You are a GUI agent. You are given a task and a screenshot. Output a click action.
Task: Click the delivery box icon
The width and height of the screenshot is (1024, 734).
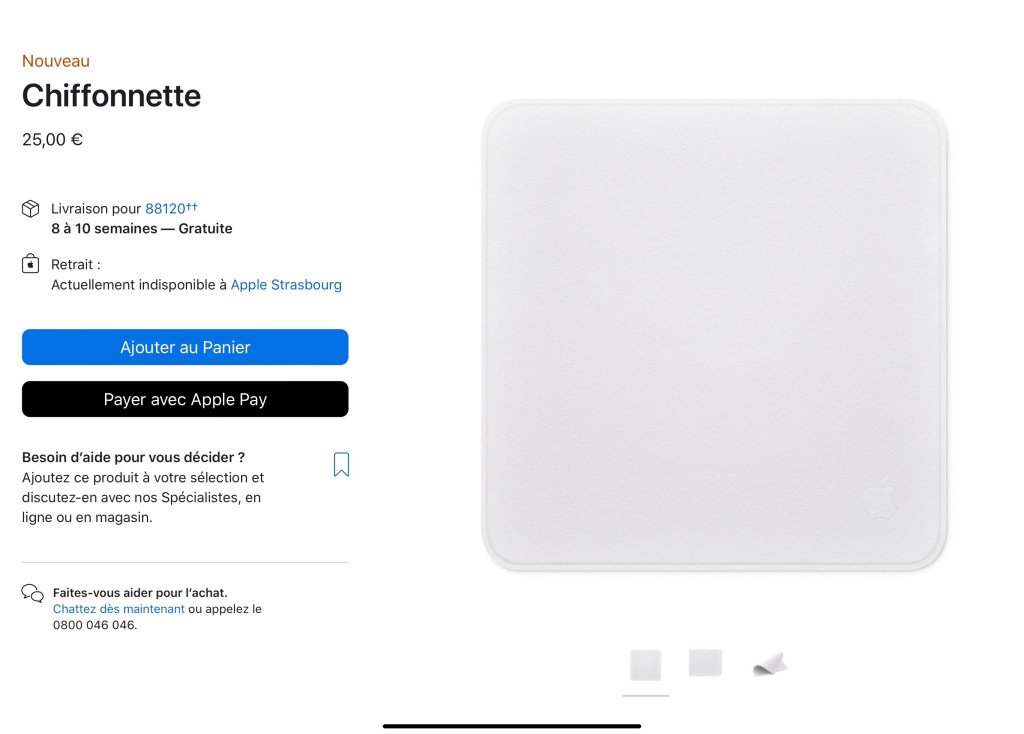click(x=30, y=208)
